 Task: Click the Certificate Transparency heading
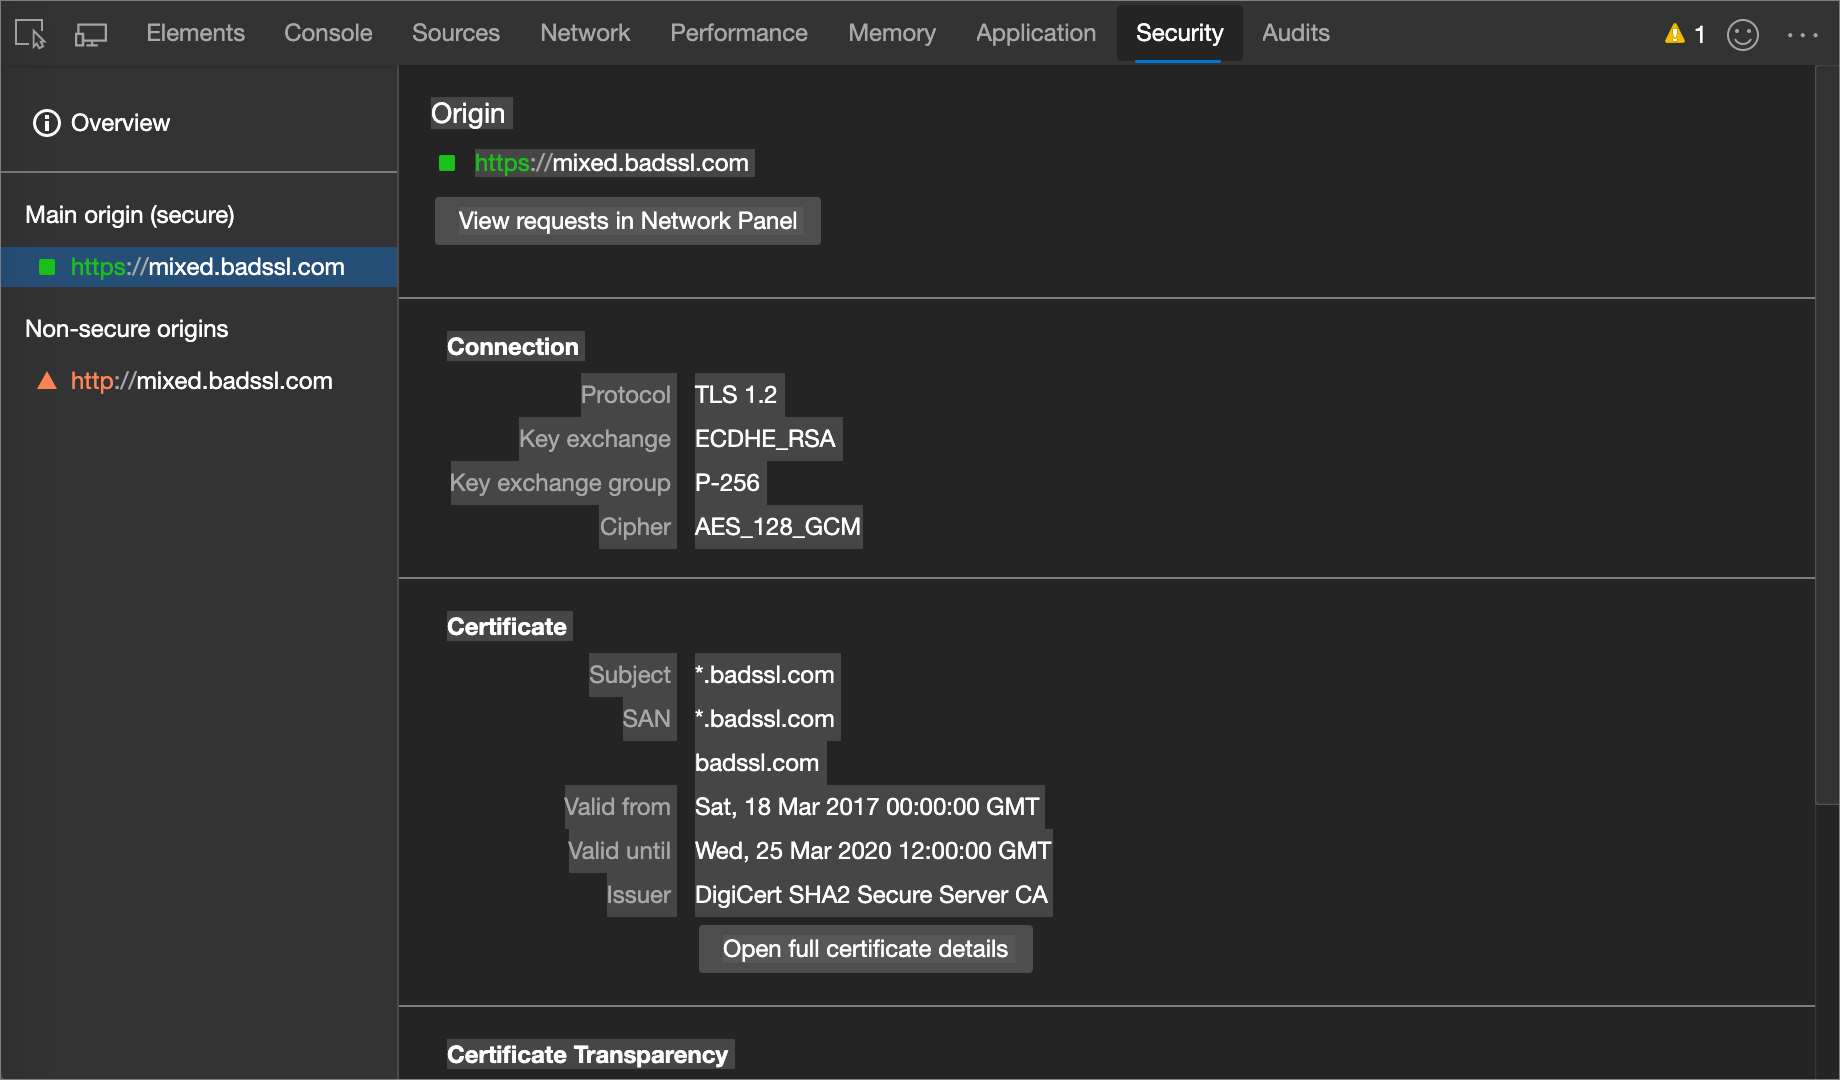click(x=588, y=1055)
